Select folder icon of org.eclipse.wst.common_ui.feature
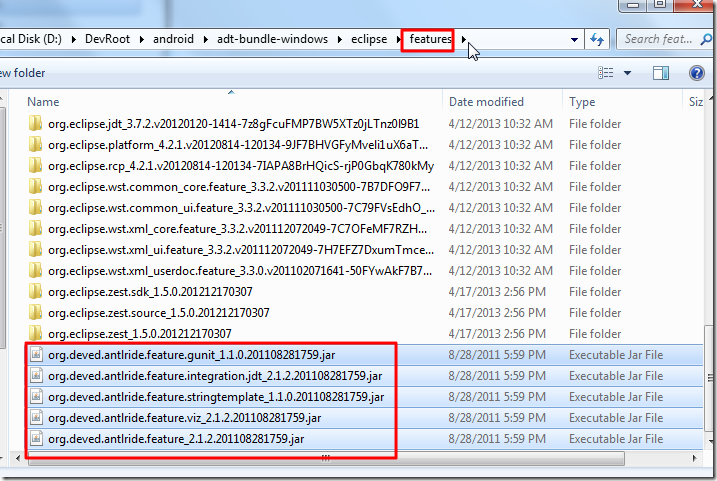The height and width of the screenshot is (481, 717). tap(35, 208)
